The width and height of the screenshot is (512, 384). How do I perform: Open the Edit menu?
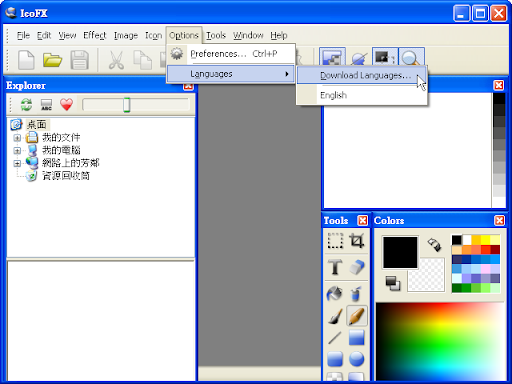(44, 35)
